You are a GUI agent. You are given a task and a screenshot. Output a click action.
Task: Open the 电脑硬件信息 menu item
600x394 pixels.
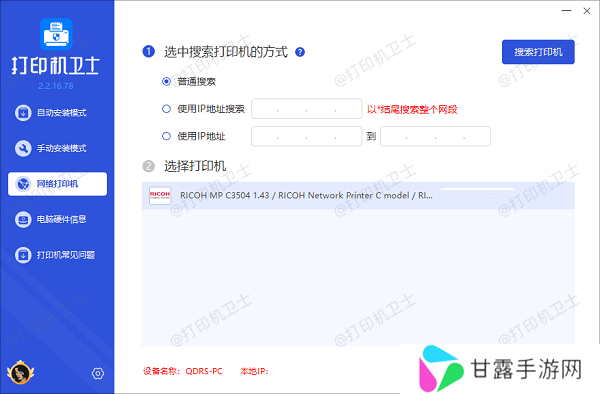(57, 220)
